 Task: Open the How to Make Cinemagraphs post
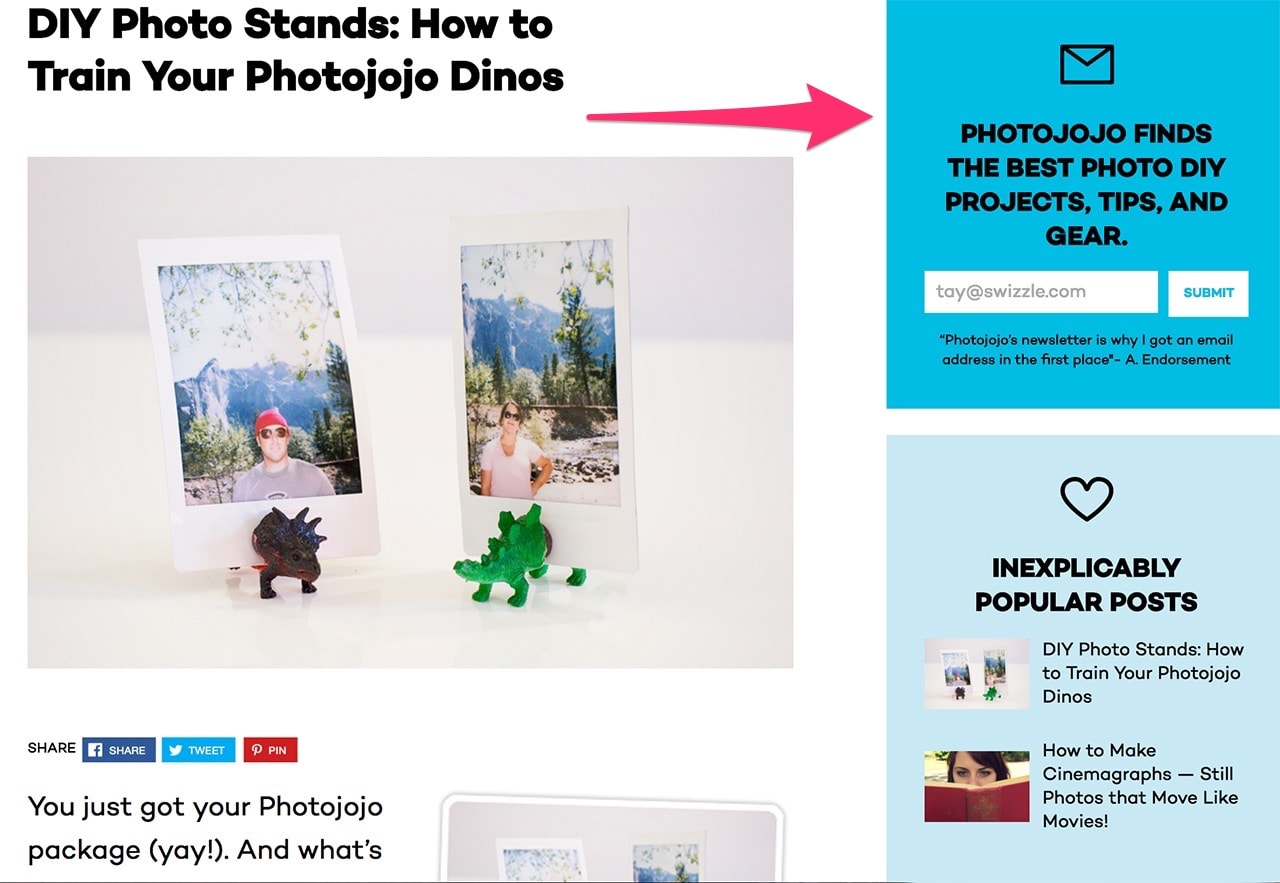coord(1140,785)
